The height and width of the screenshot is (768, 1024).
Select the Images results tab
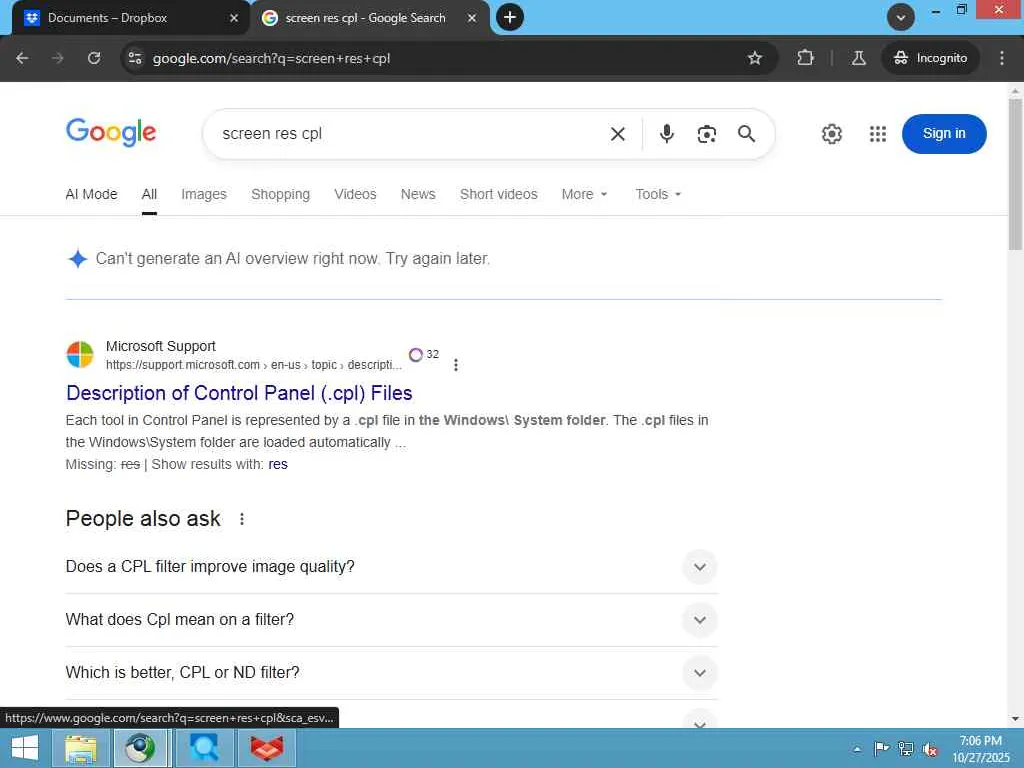pos(204,194)
